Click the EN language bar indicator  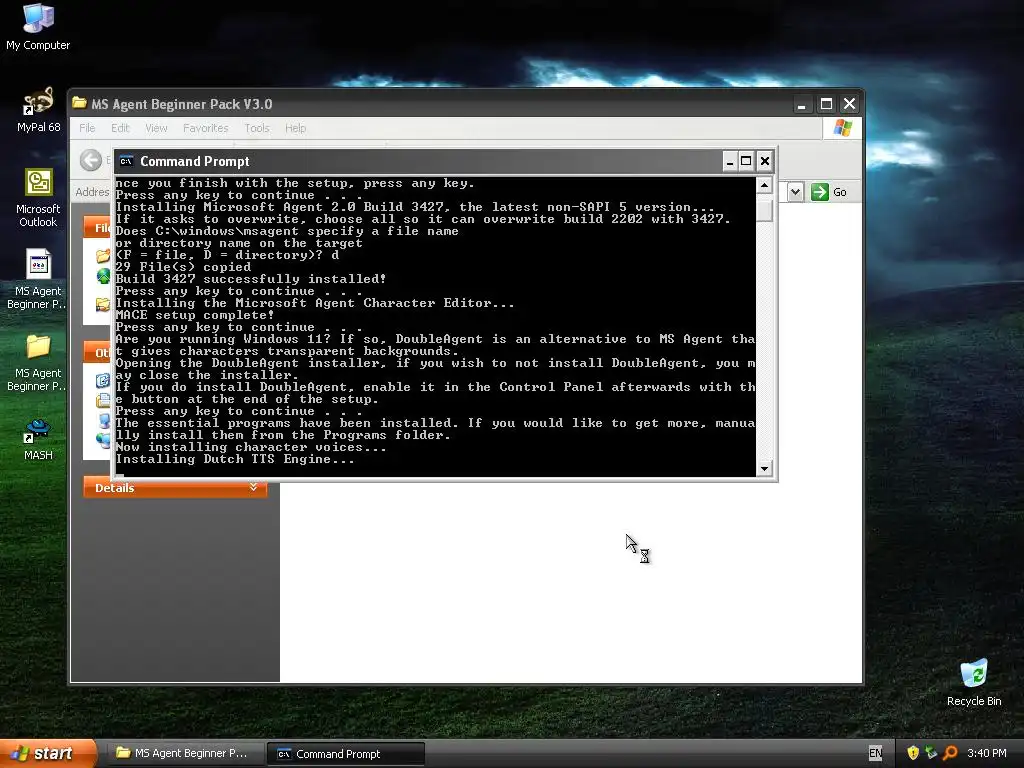tap(876, 753)
